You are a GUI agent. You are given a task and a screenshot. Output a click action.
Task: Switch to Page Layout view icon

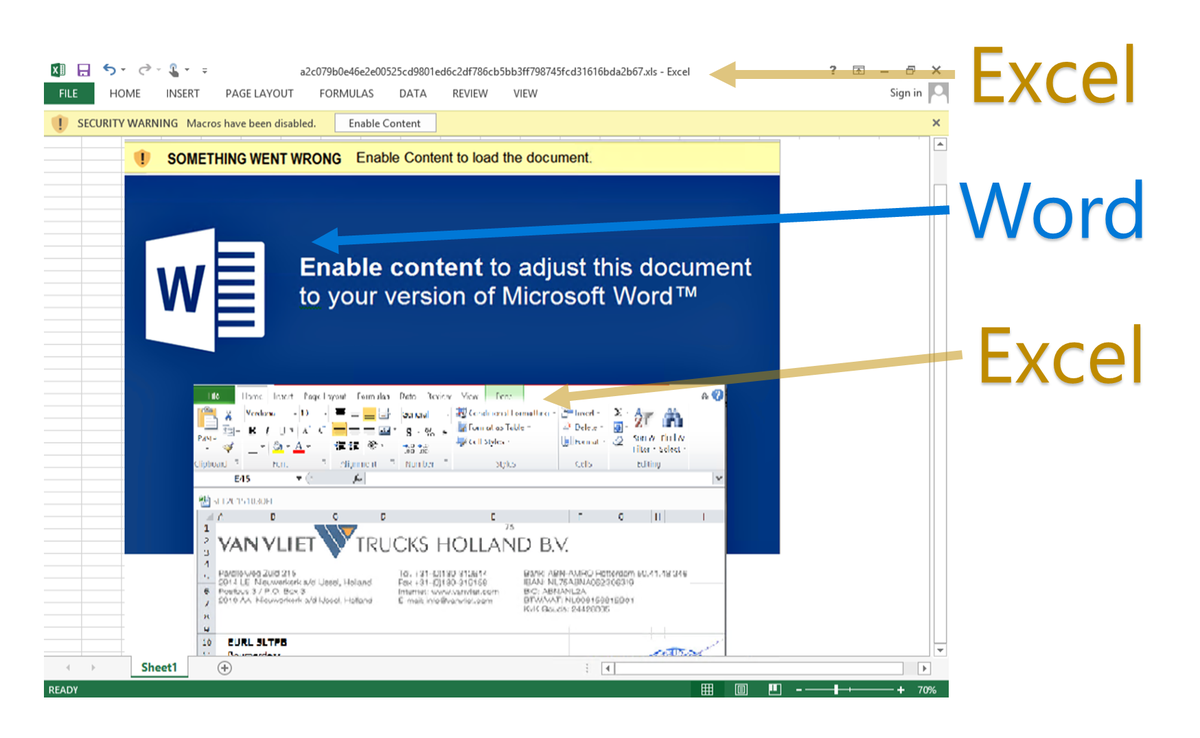tap(741, 690)
